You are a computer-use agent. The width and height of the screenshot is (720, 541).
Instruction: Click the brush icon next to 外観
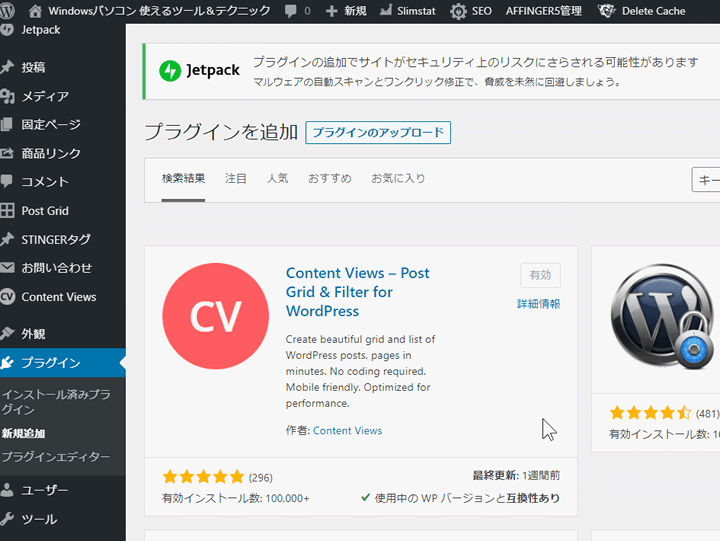7,333
